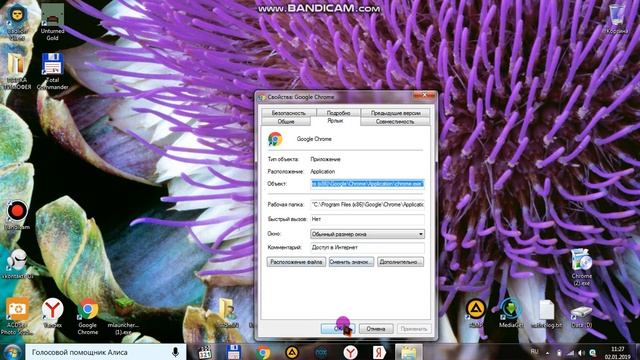Click the Применить button
Image resolution: width=640 pixels, height=360 pixels.
413,329
